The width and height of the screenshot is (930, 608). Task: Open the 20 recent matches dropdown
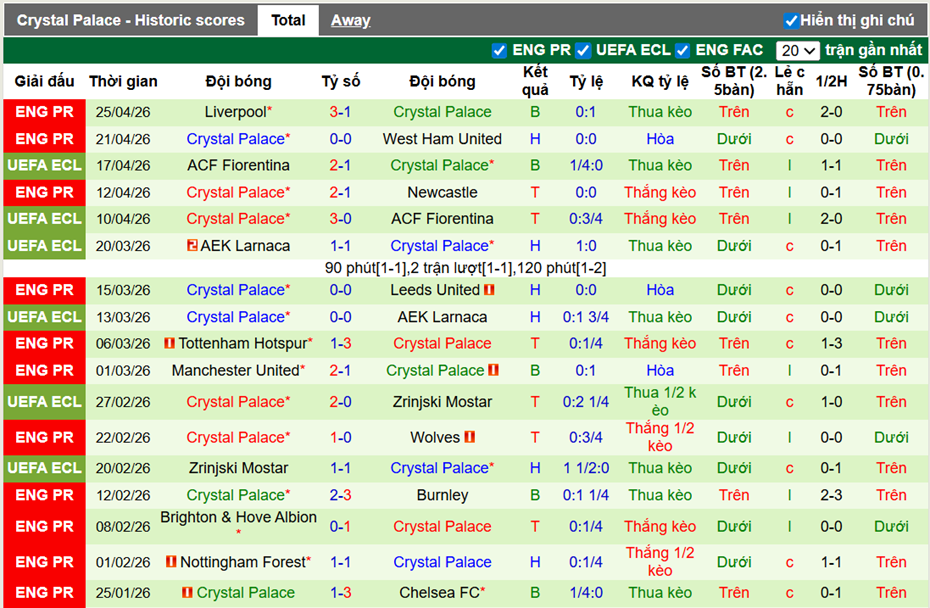(x=797, y=50)
